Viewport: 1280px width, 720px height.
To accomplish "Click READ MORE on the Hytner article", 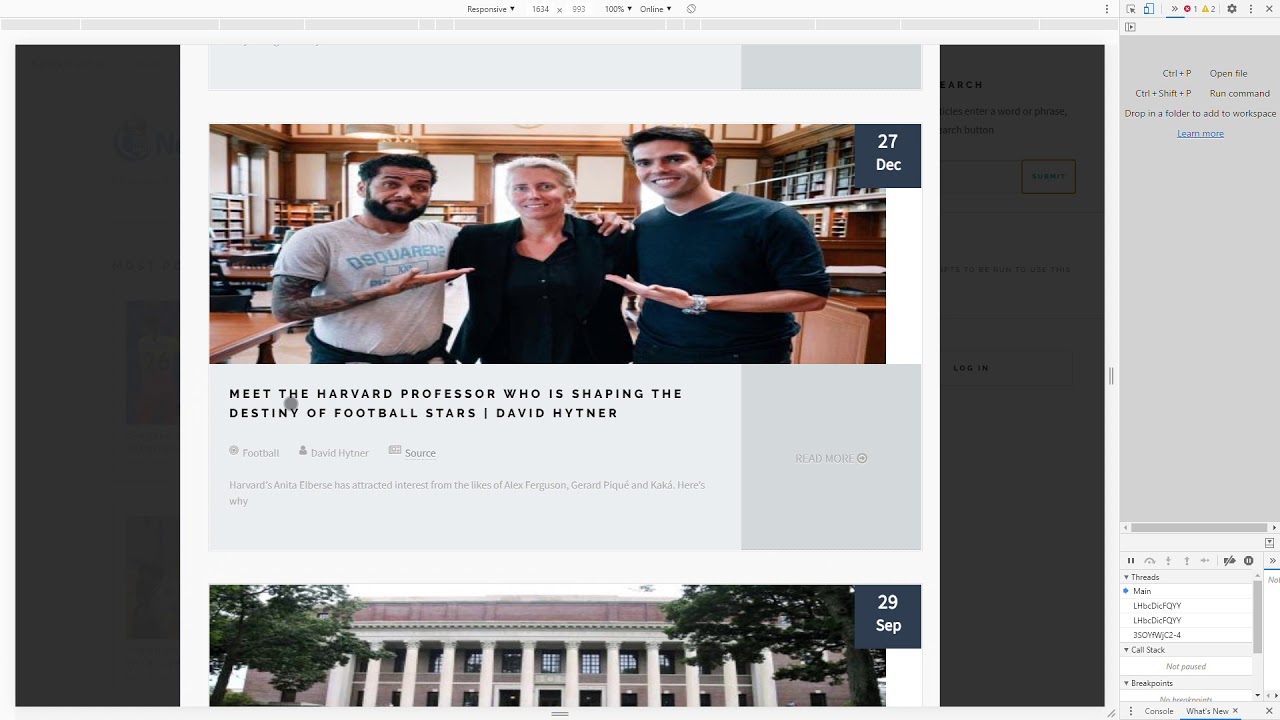I will (830, 458).
